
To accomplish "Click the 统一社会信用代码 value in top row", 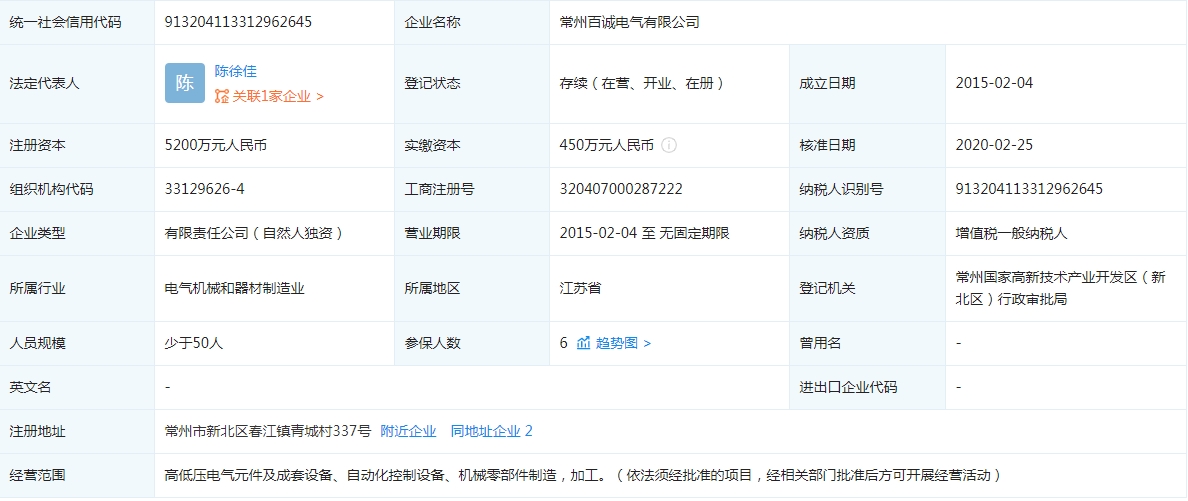I will (x=238, y=21).
